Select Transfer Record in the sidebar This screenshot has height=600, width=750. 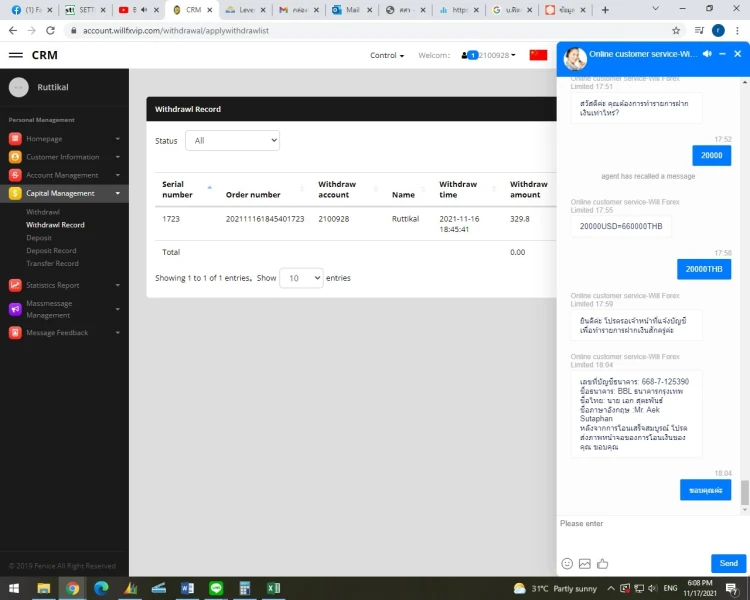click(x=52, y=264)
